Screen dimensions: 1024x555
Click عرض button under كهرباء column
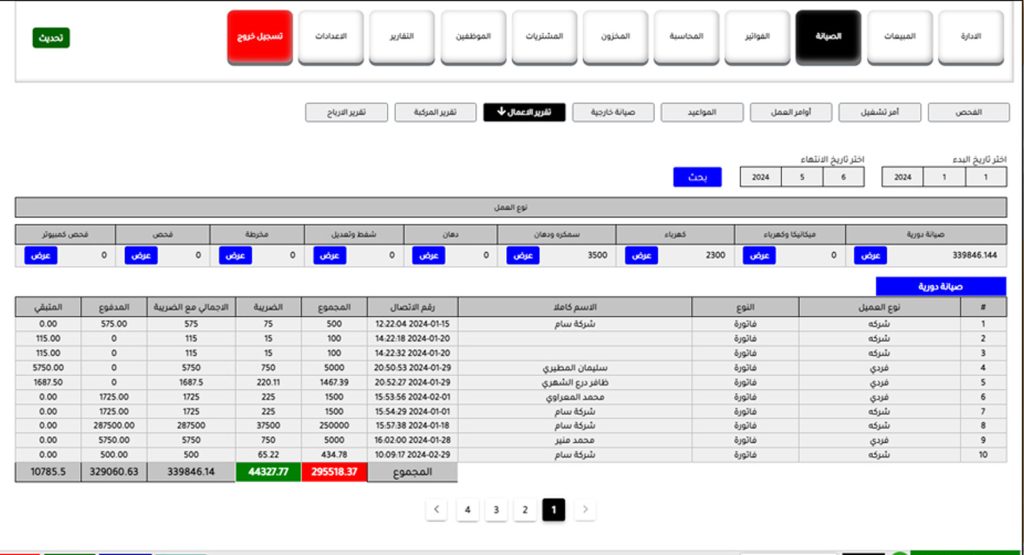click(641, 255)
